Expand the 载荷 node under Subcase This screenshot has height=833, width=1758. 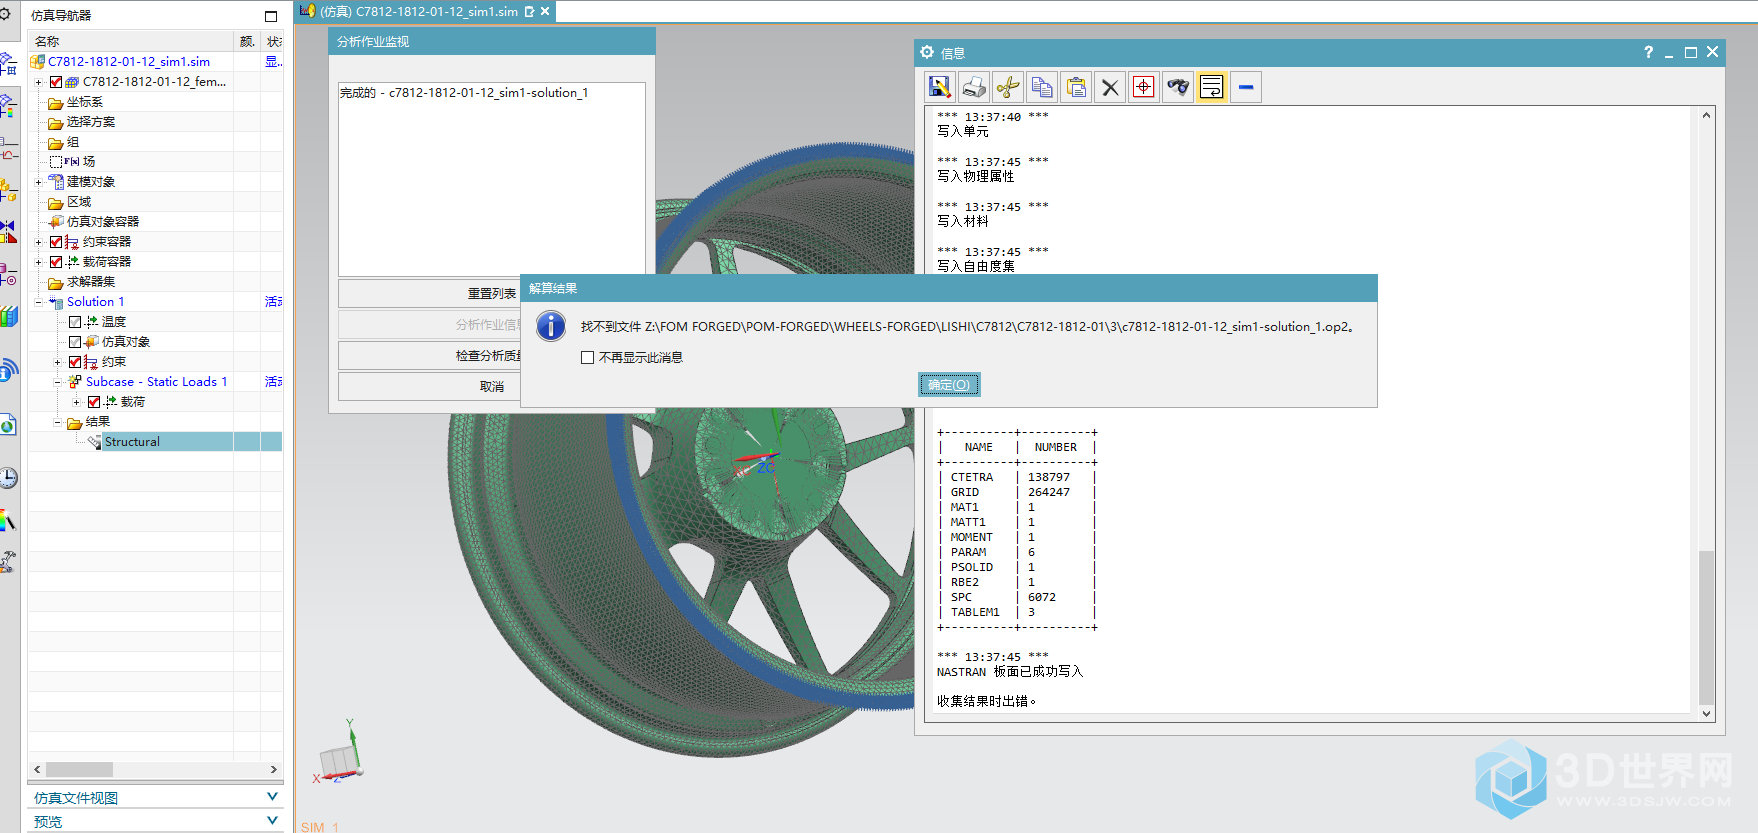click(x=76, y=402)
